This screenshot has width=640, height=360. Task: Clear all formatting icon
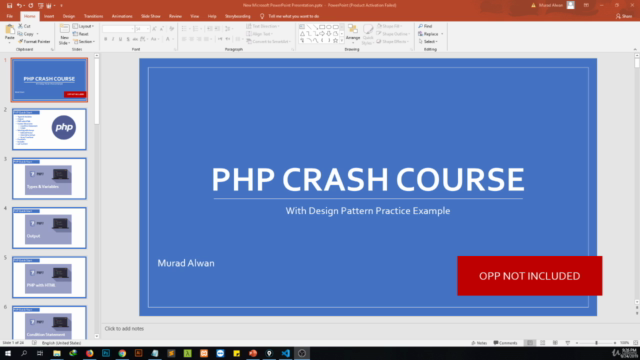172,29
